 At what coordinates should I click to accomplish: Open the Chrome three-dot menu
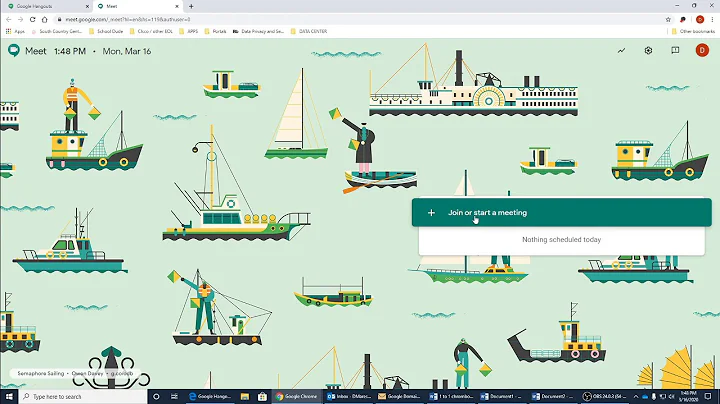(712, 19)
